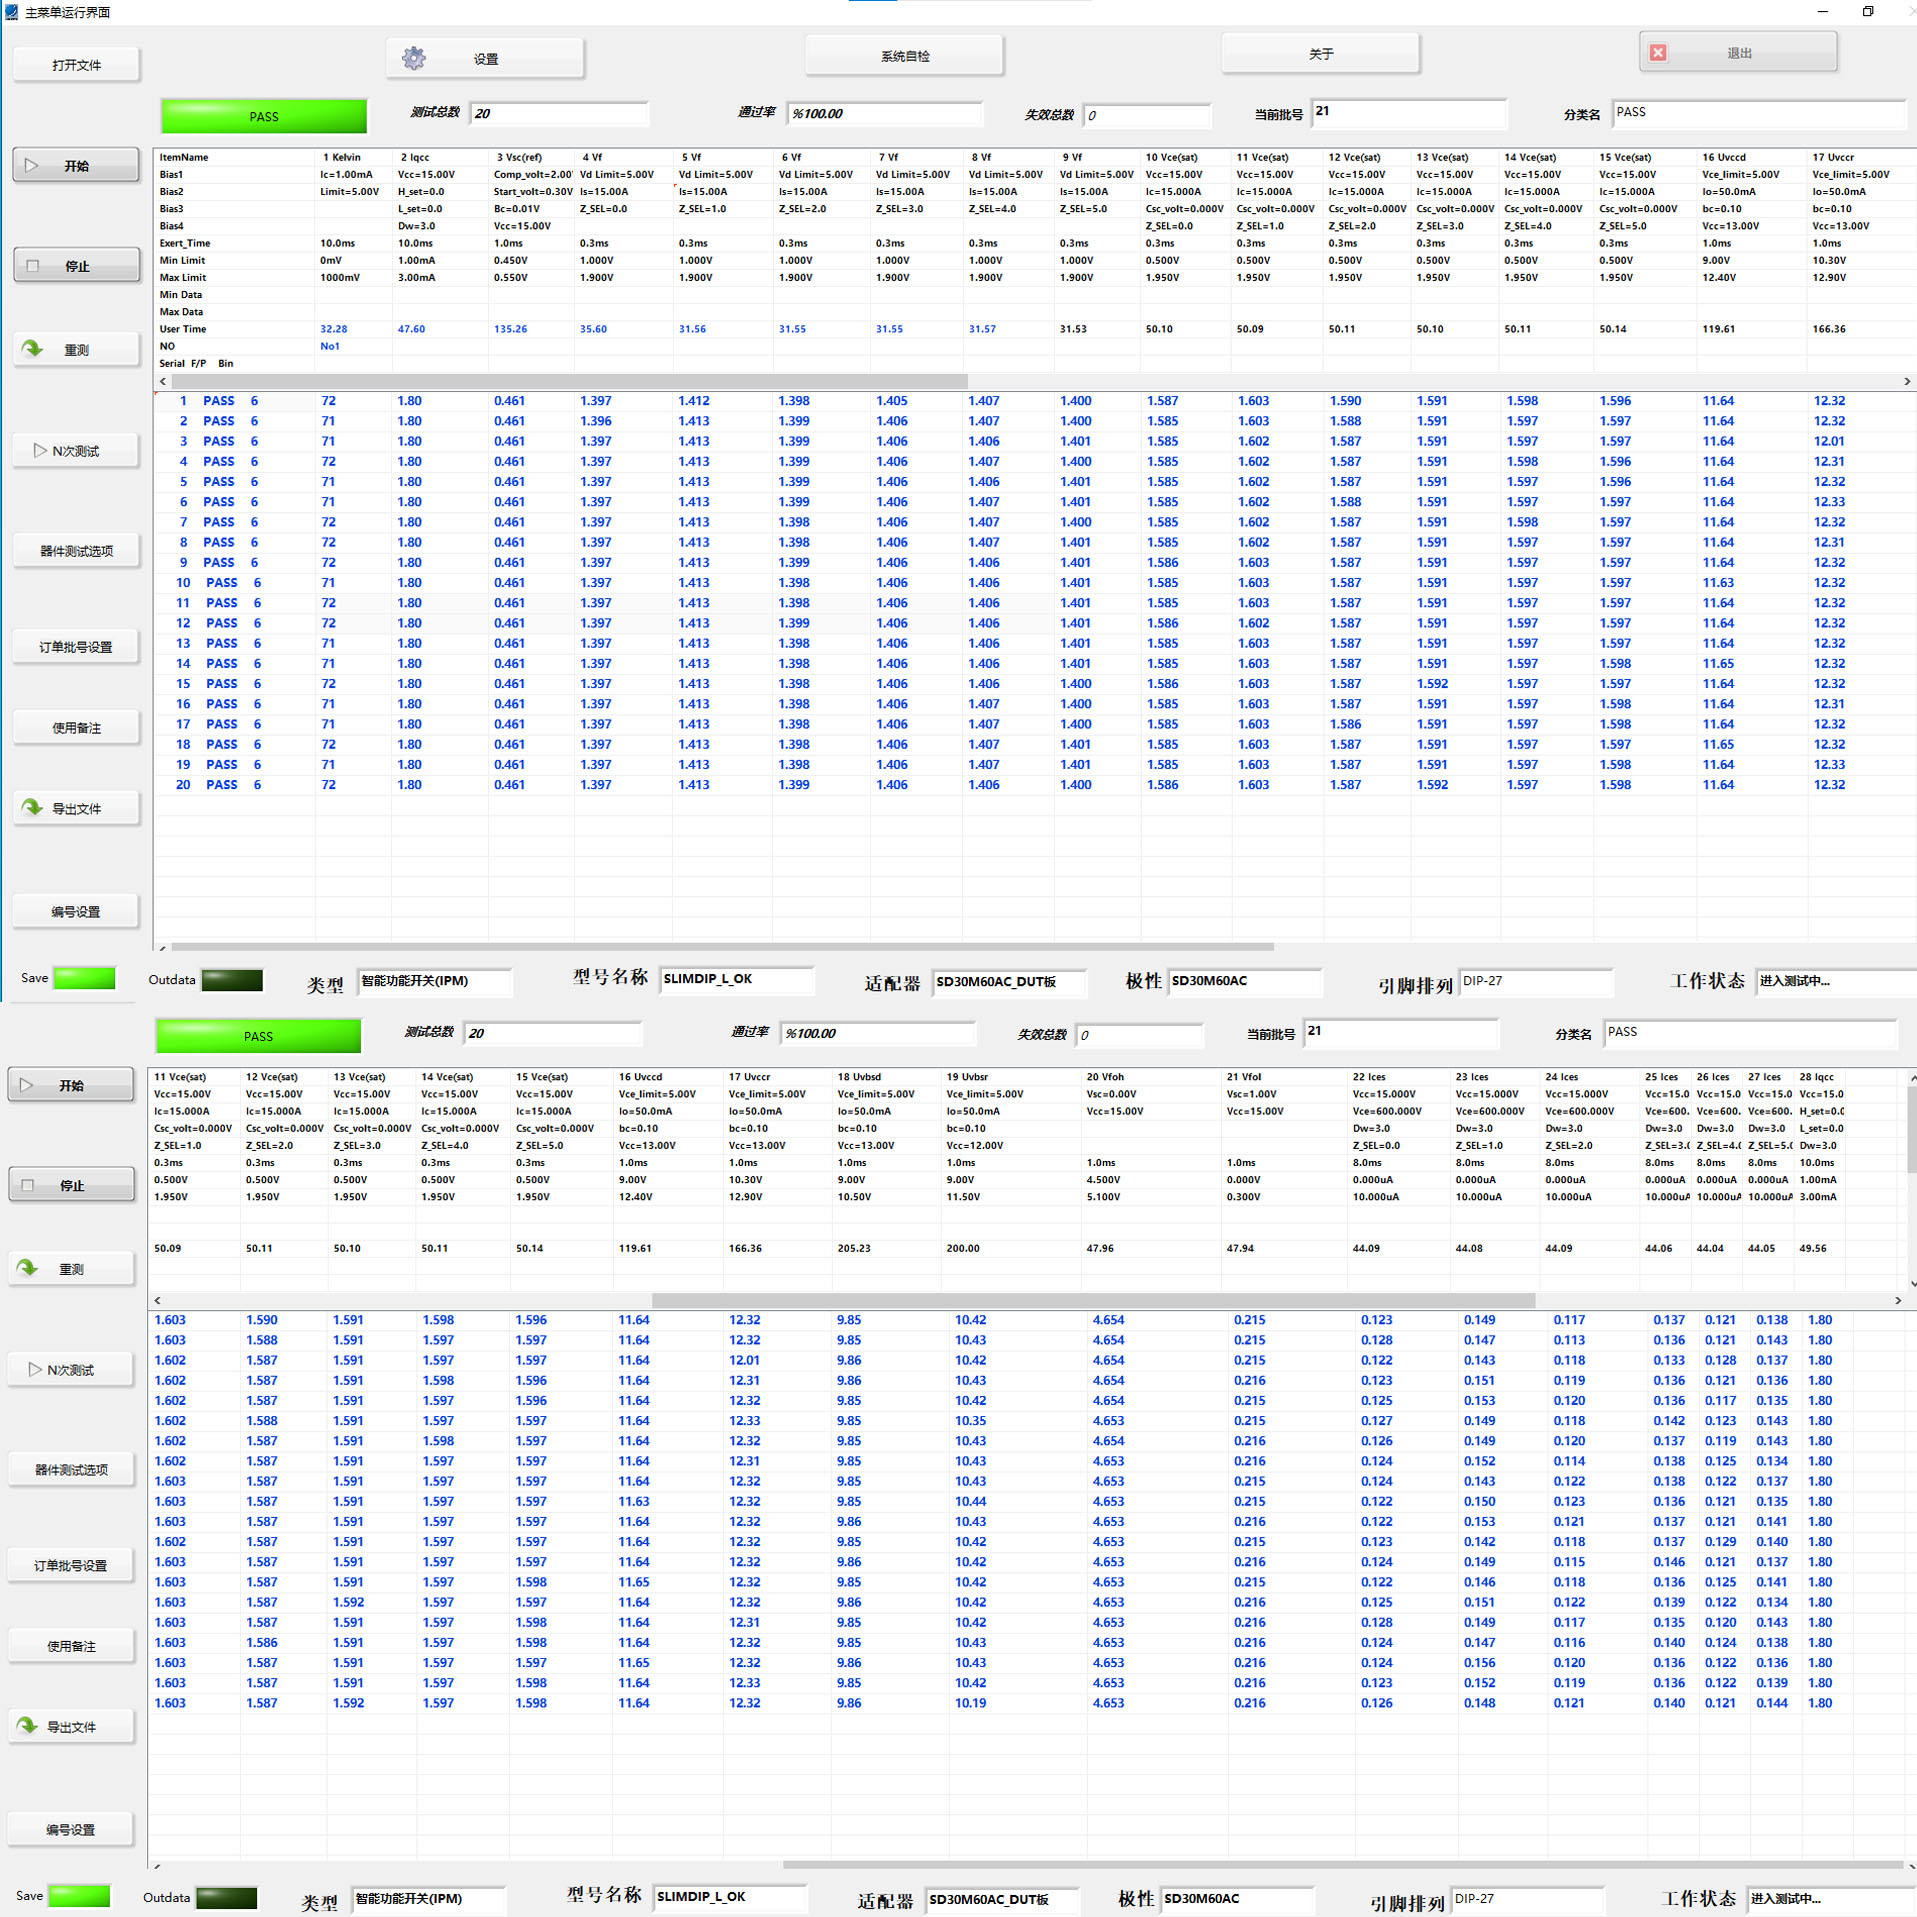Click the app icon in the title bar
The height and width of the screenshot is (1917, 1917).
click(11, 12)
